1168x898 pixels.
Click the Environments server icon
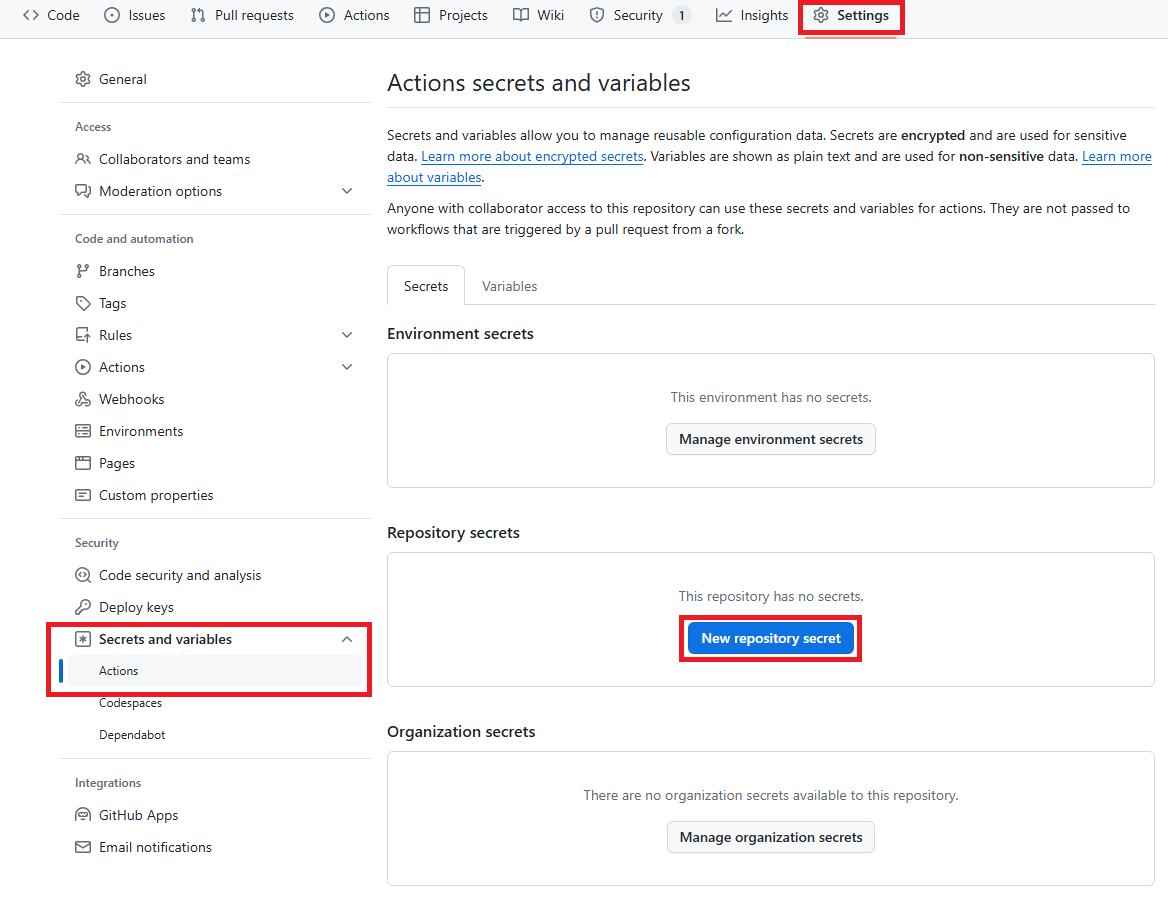tap(83, 431)
